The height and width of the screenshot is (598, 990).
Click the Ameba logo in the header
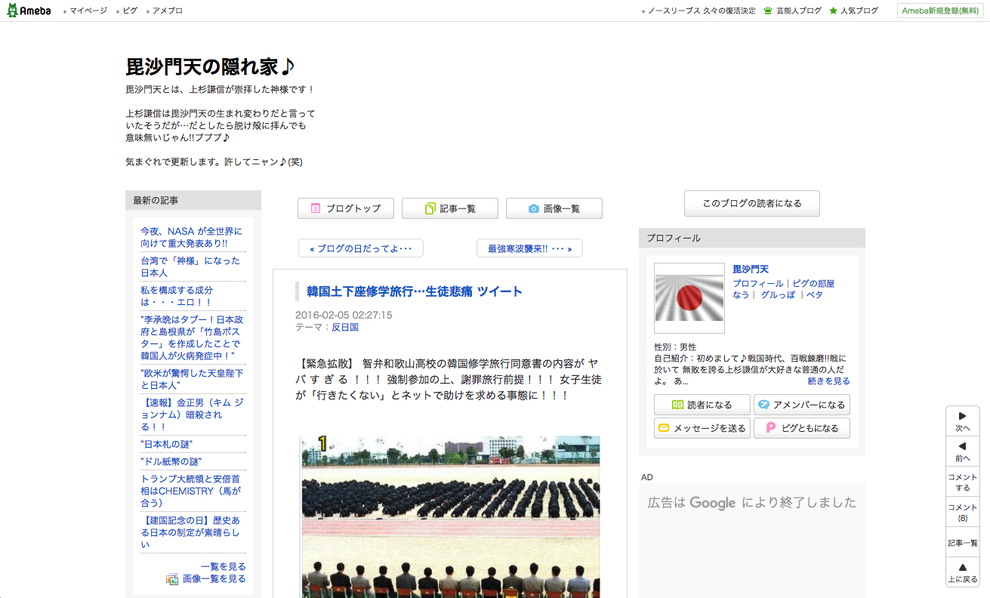tap(28, 11)
